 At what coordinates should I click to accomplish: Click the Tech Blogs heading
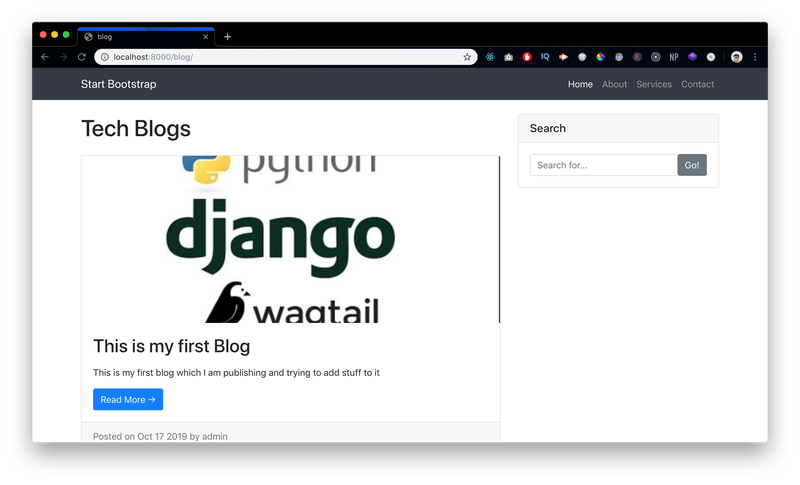[x=136, y=129]
